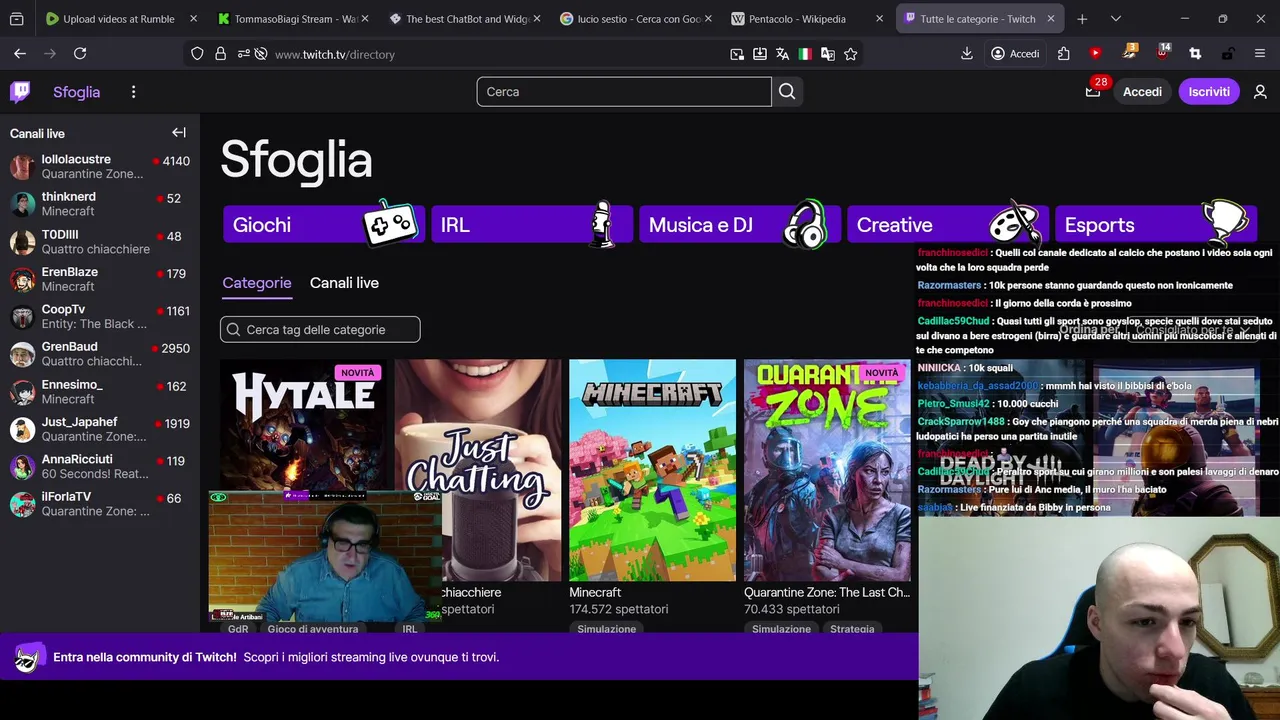Open the Minecraft category thumbnail
The width and height of the screenshot is (1280, 720).
point(652,470)
